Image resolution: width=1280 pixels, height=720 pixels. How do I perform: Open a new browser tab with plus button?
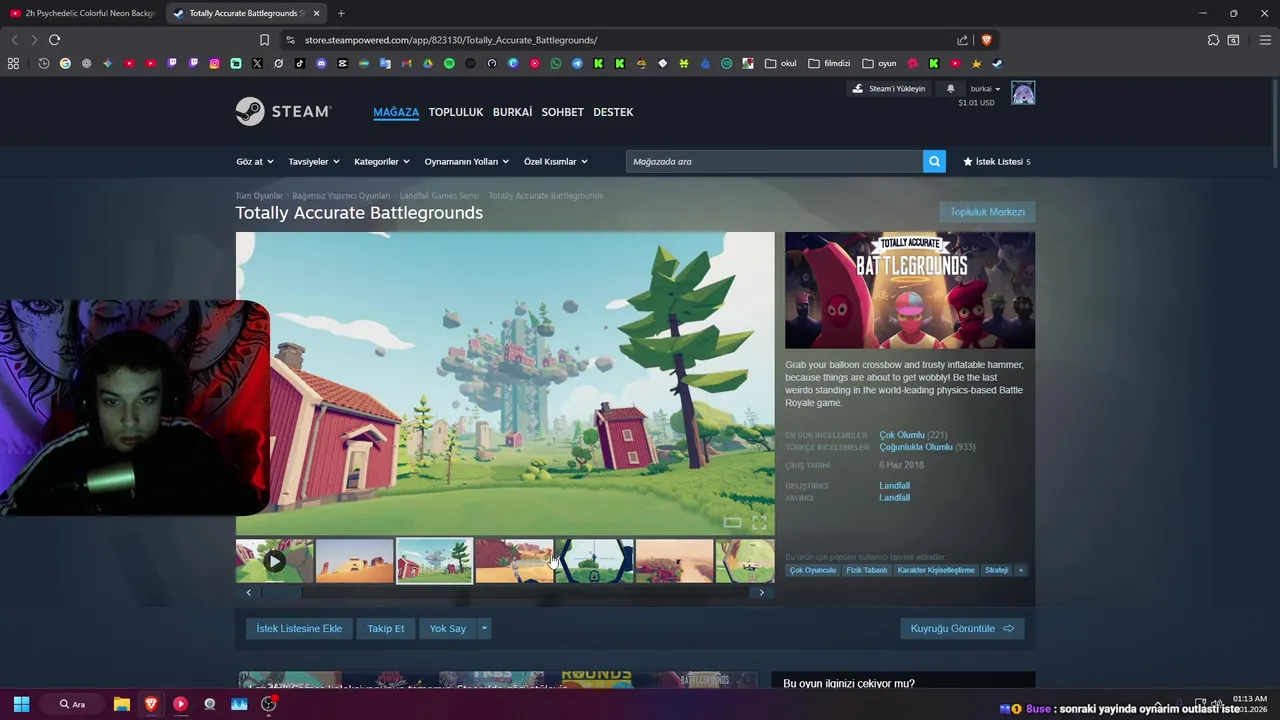[x=341, y=13]
